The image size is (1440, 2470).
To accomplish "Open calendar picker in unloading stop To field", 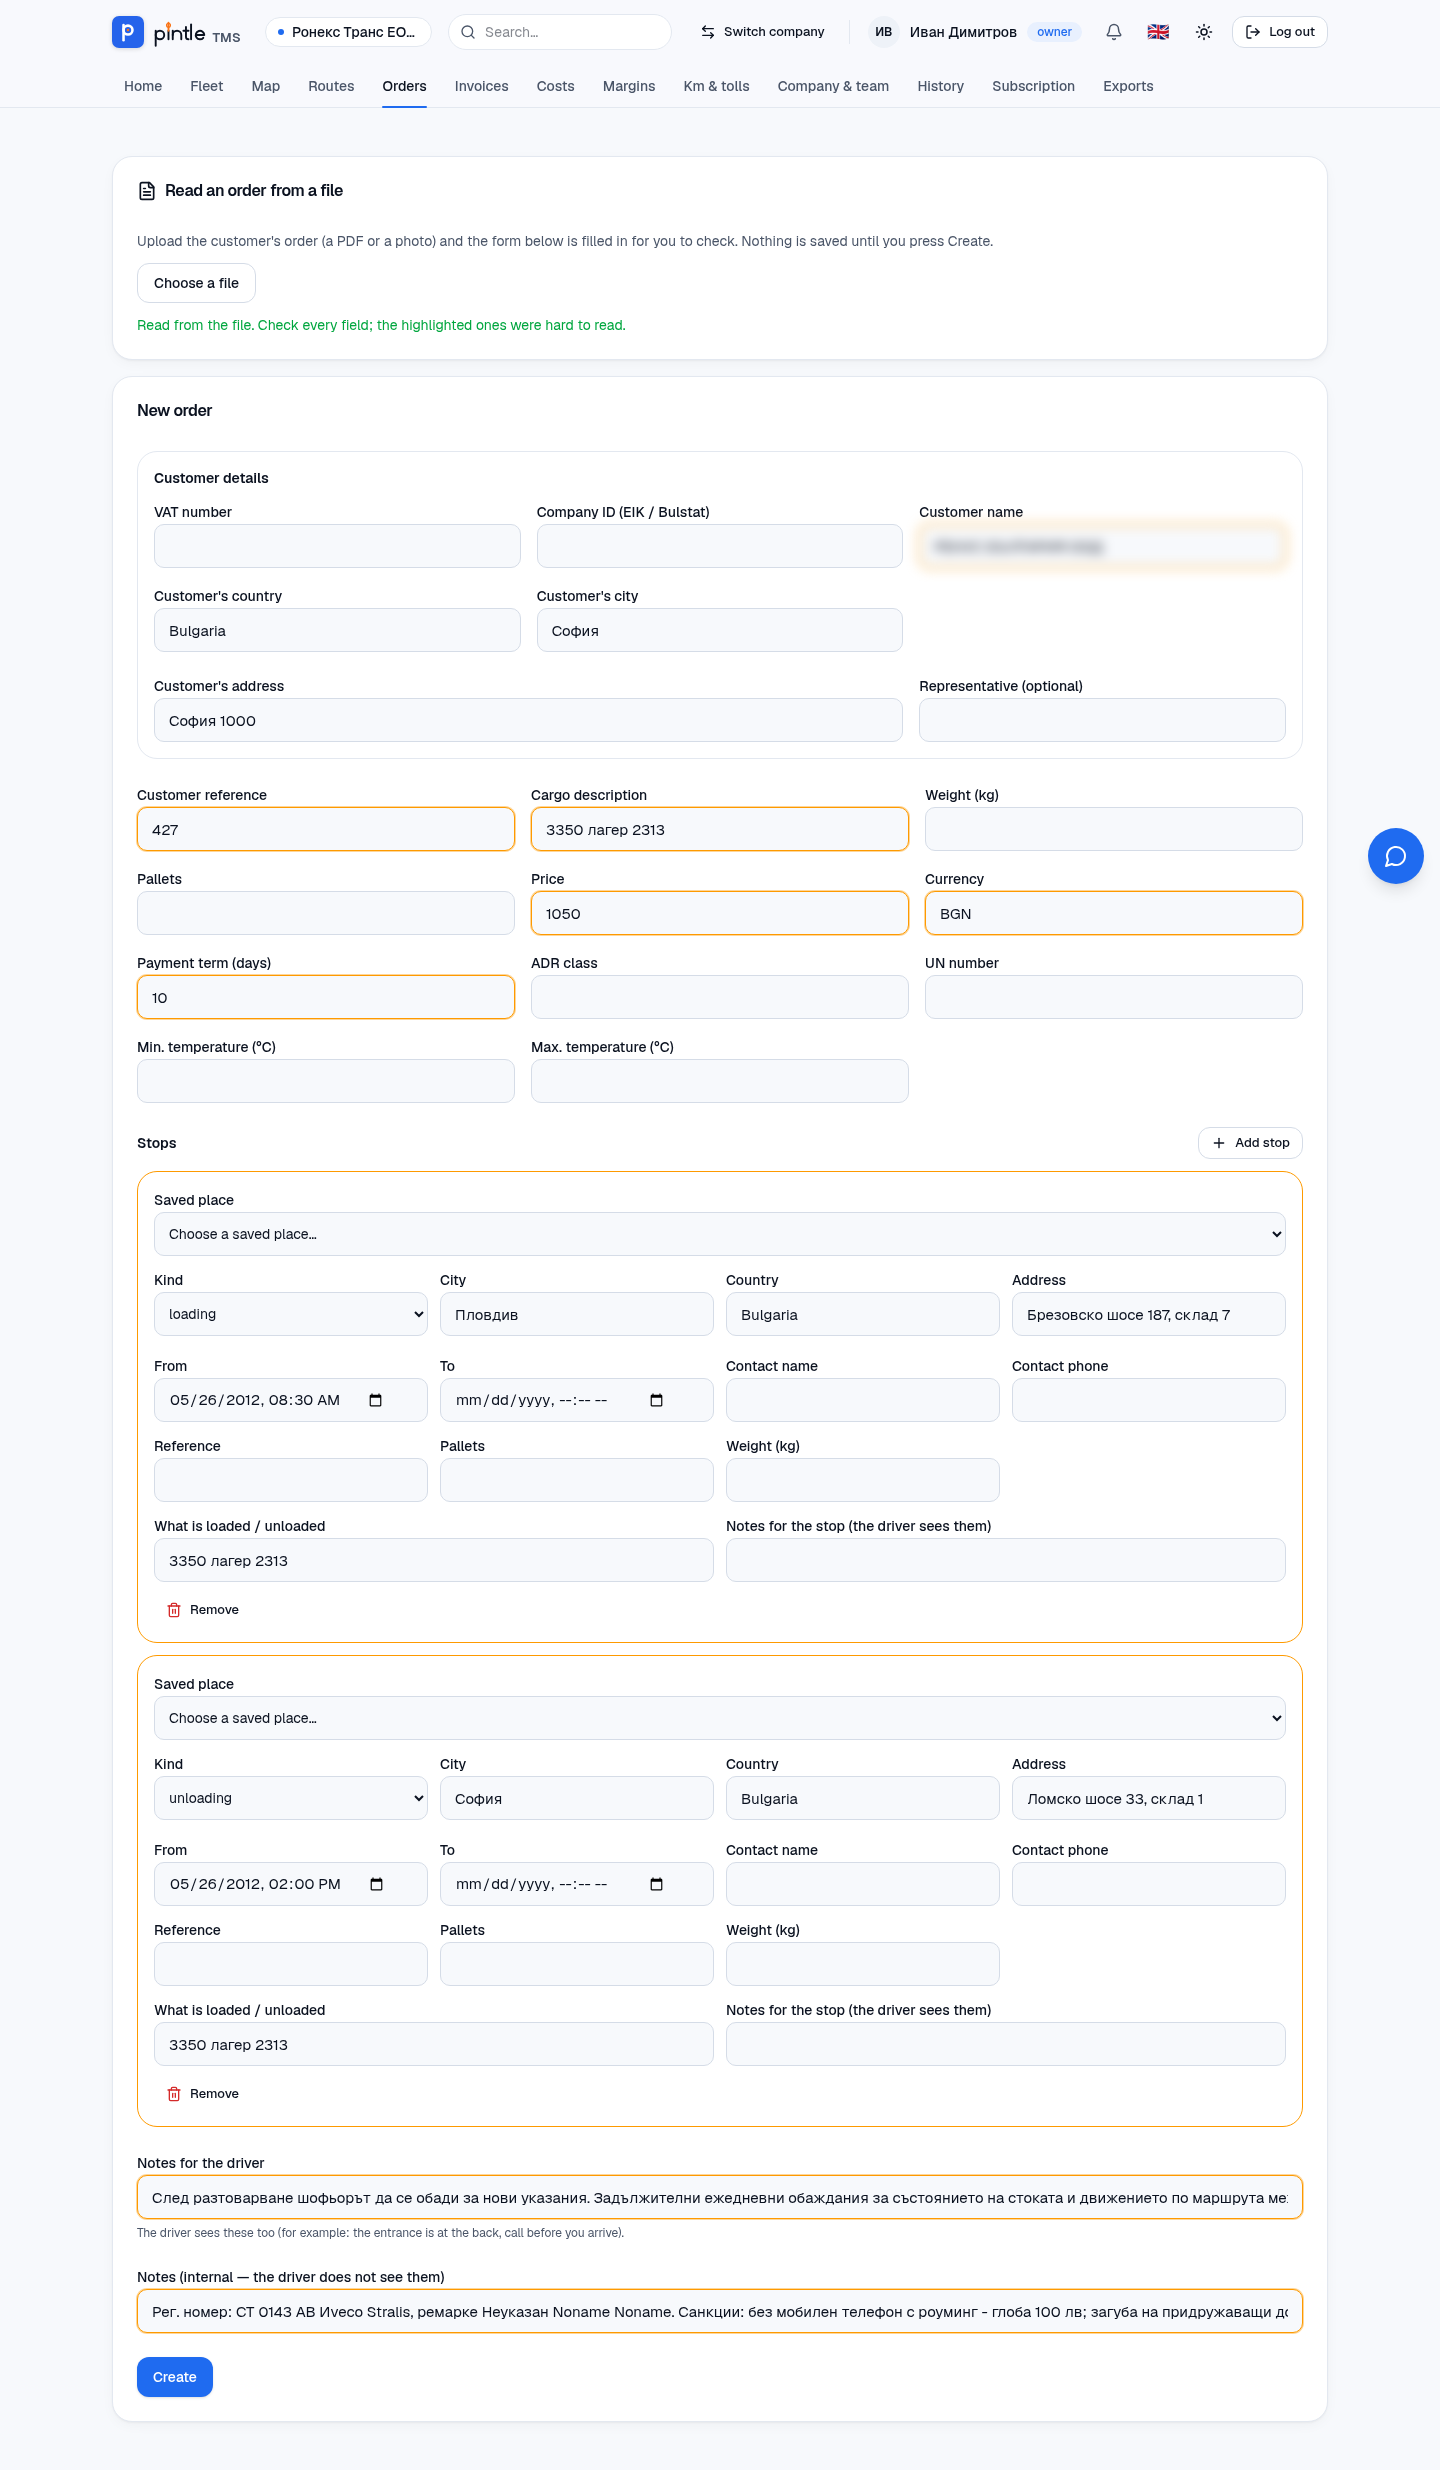I will pyautogui.click(x=657, y=1884).
